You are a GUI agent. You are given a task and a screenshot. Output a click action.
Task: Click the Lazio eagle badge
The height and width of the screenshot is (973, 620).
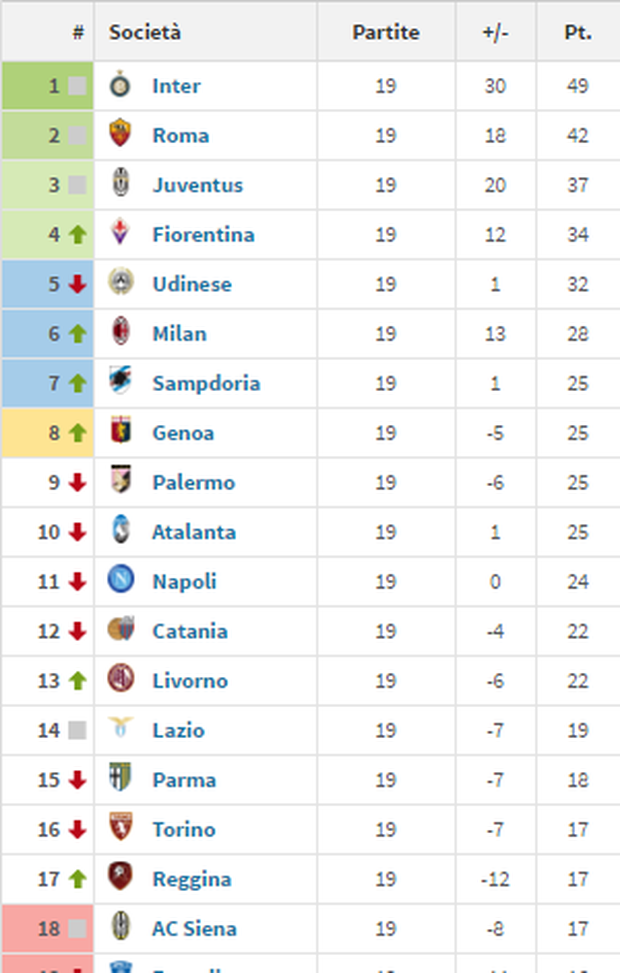pyautogui.click(x=122, y=730)
